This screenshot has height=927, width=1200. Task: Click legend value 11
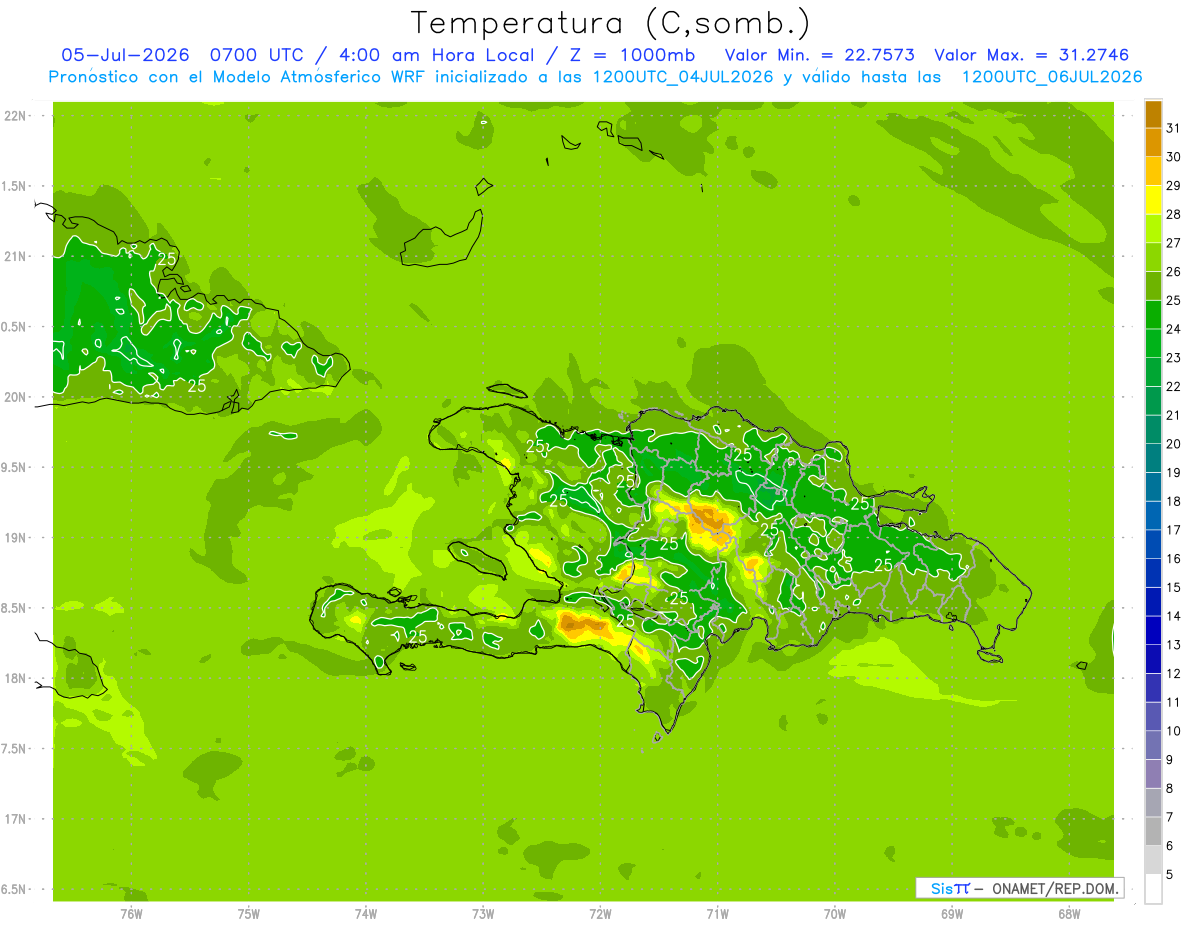[1173, 702]
